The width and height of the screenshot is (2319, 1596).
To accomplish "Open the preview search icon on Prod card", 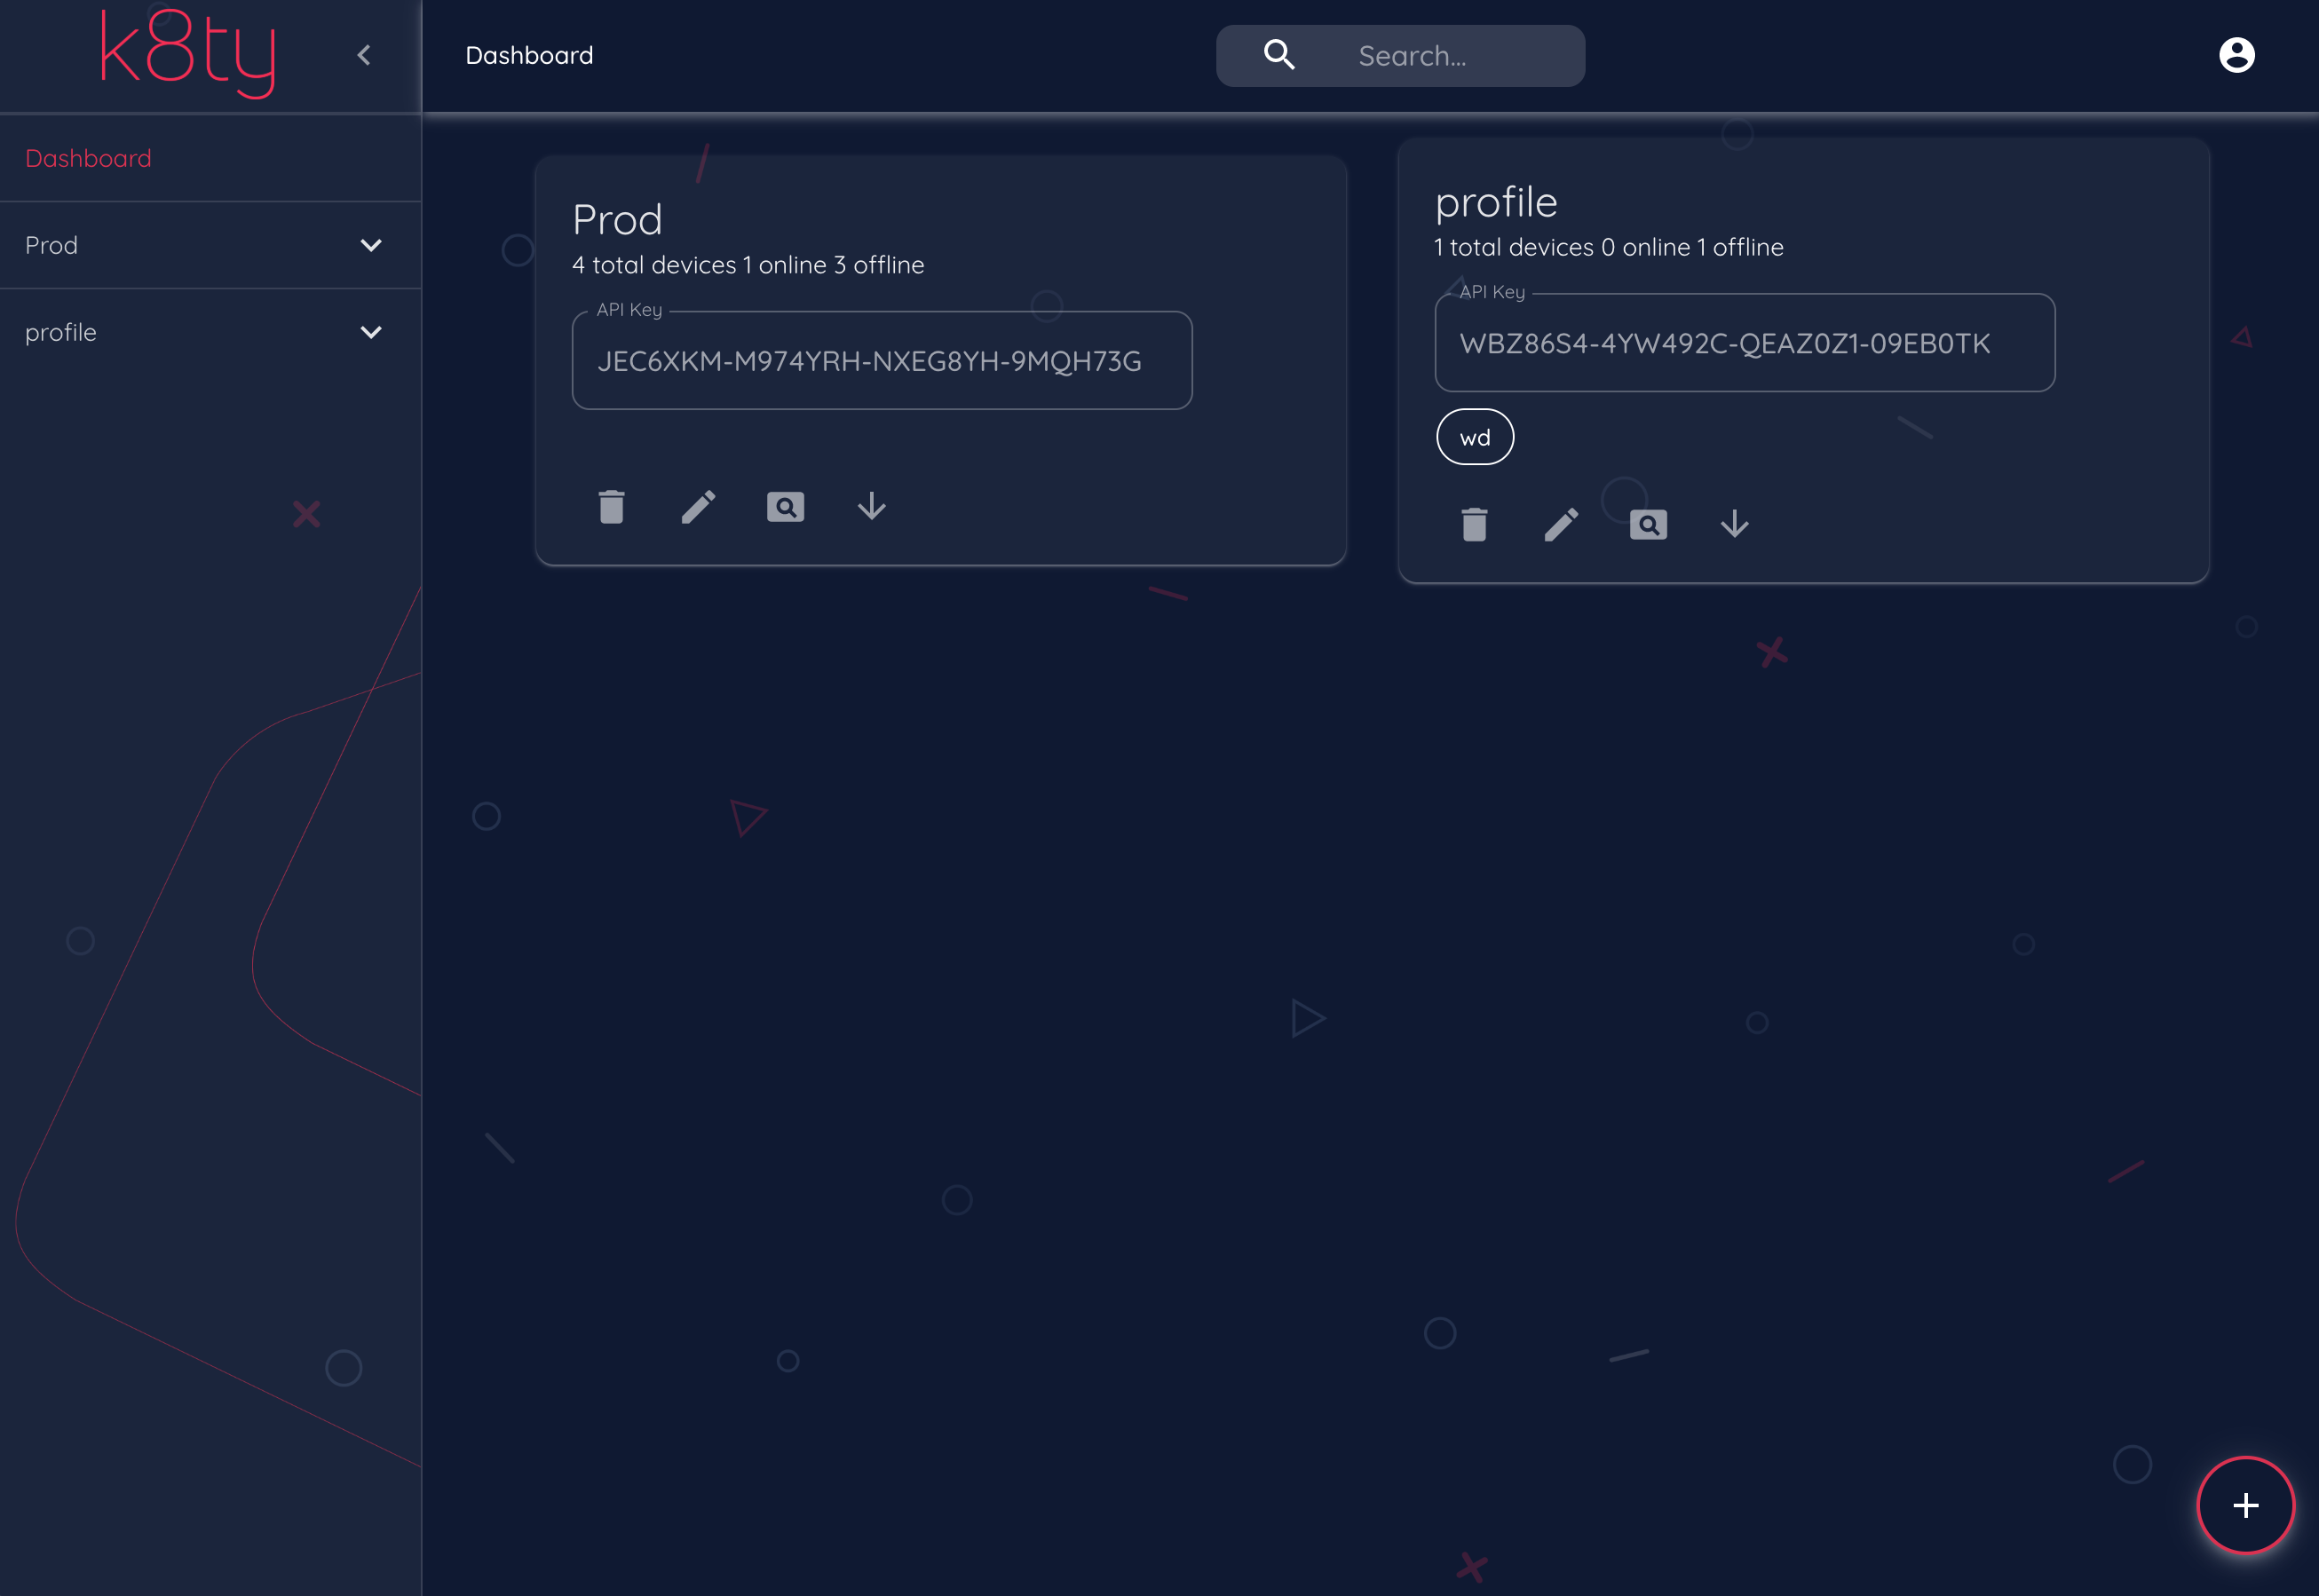I will (x=785, y=507).
